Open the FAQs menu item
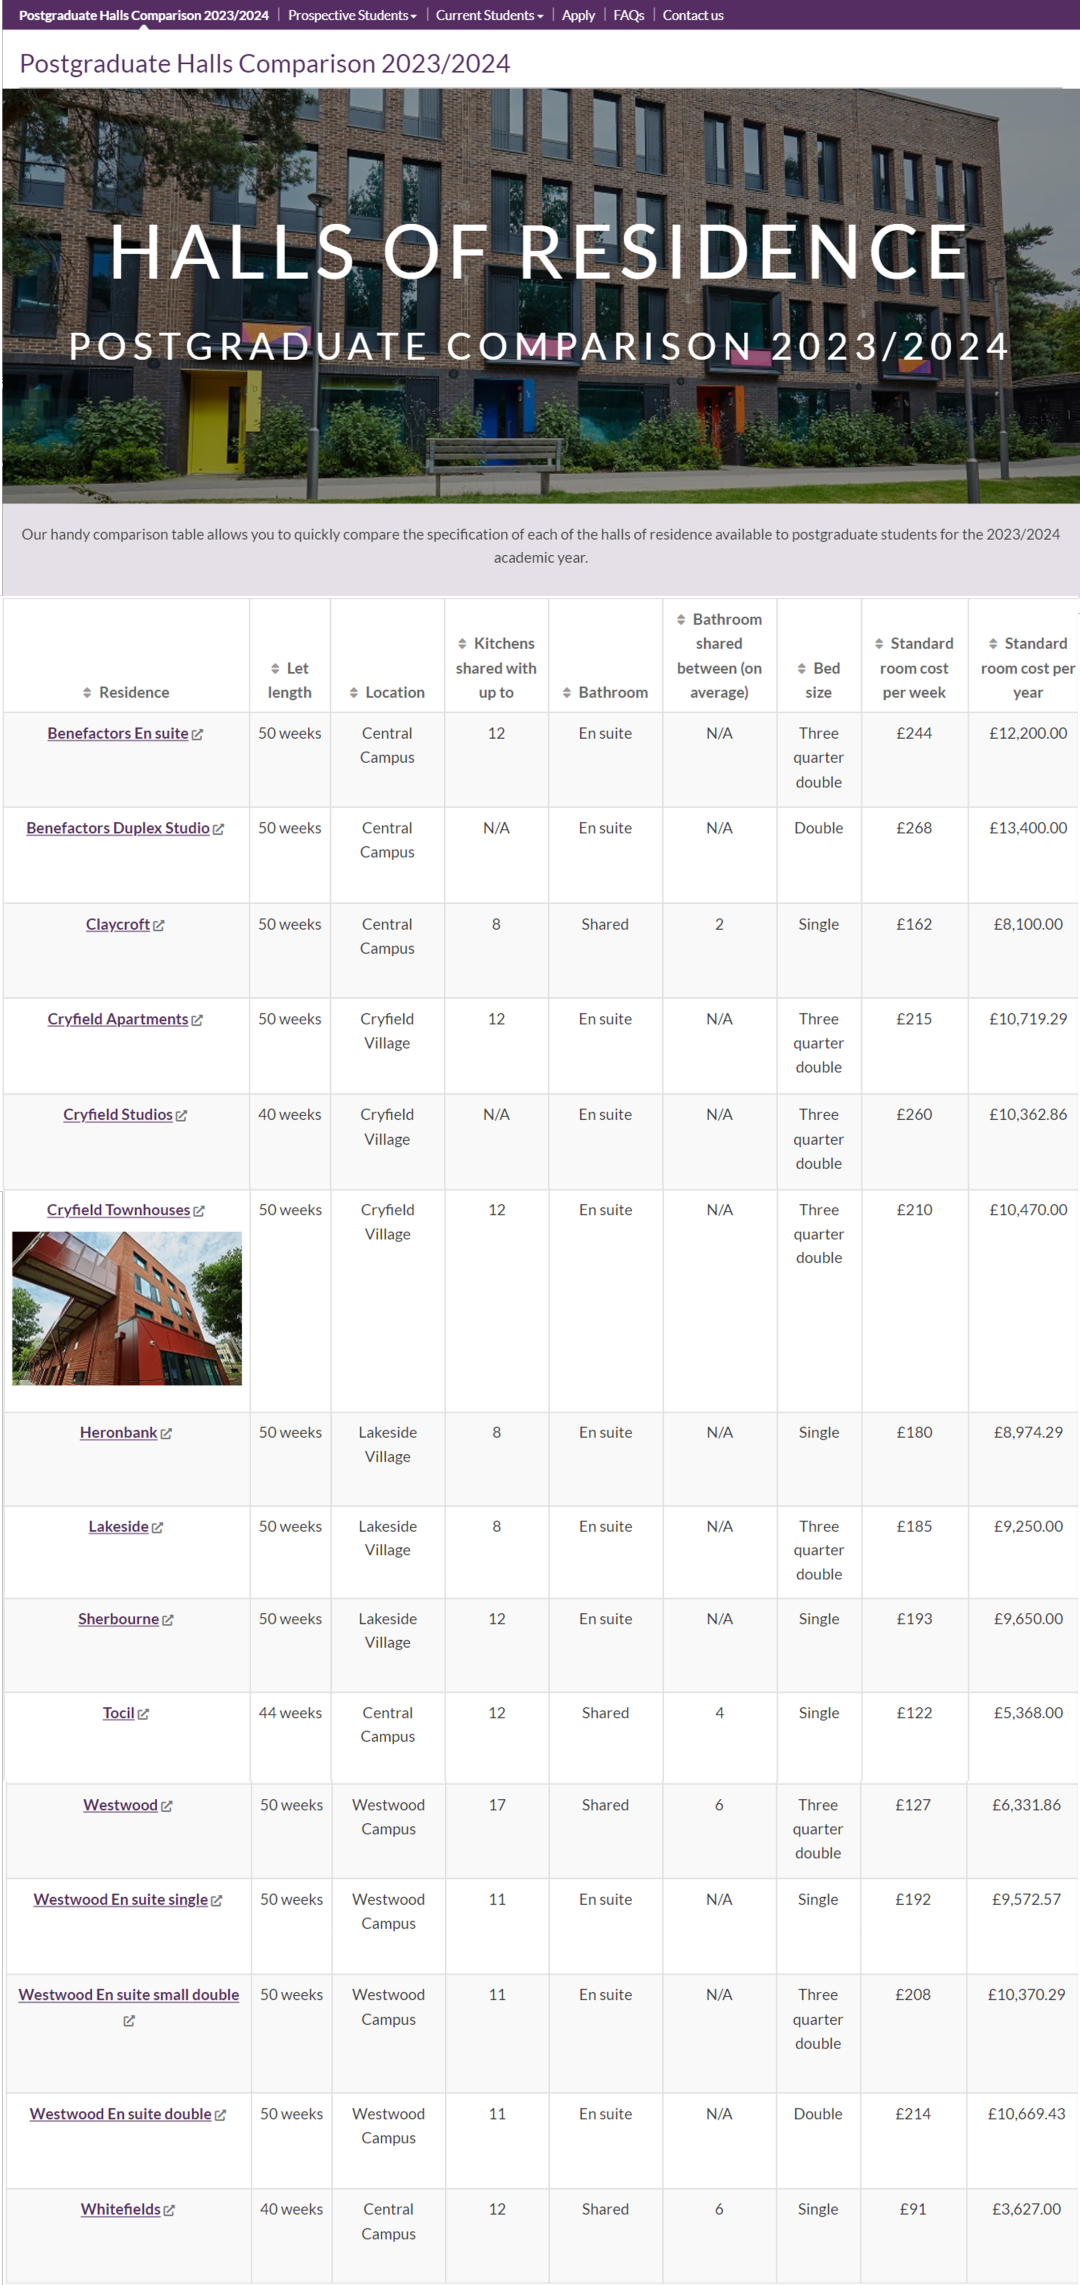This screenshot has width=1080, height=2285. (628, 15)
